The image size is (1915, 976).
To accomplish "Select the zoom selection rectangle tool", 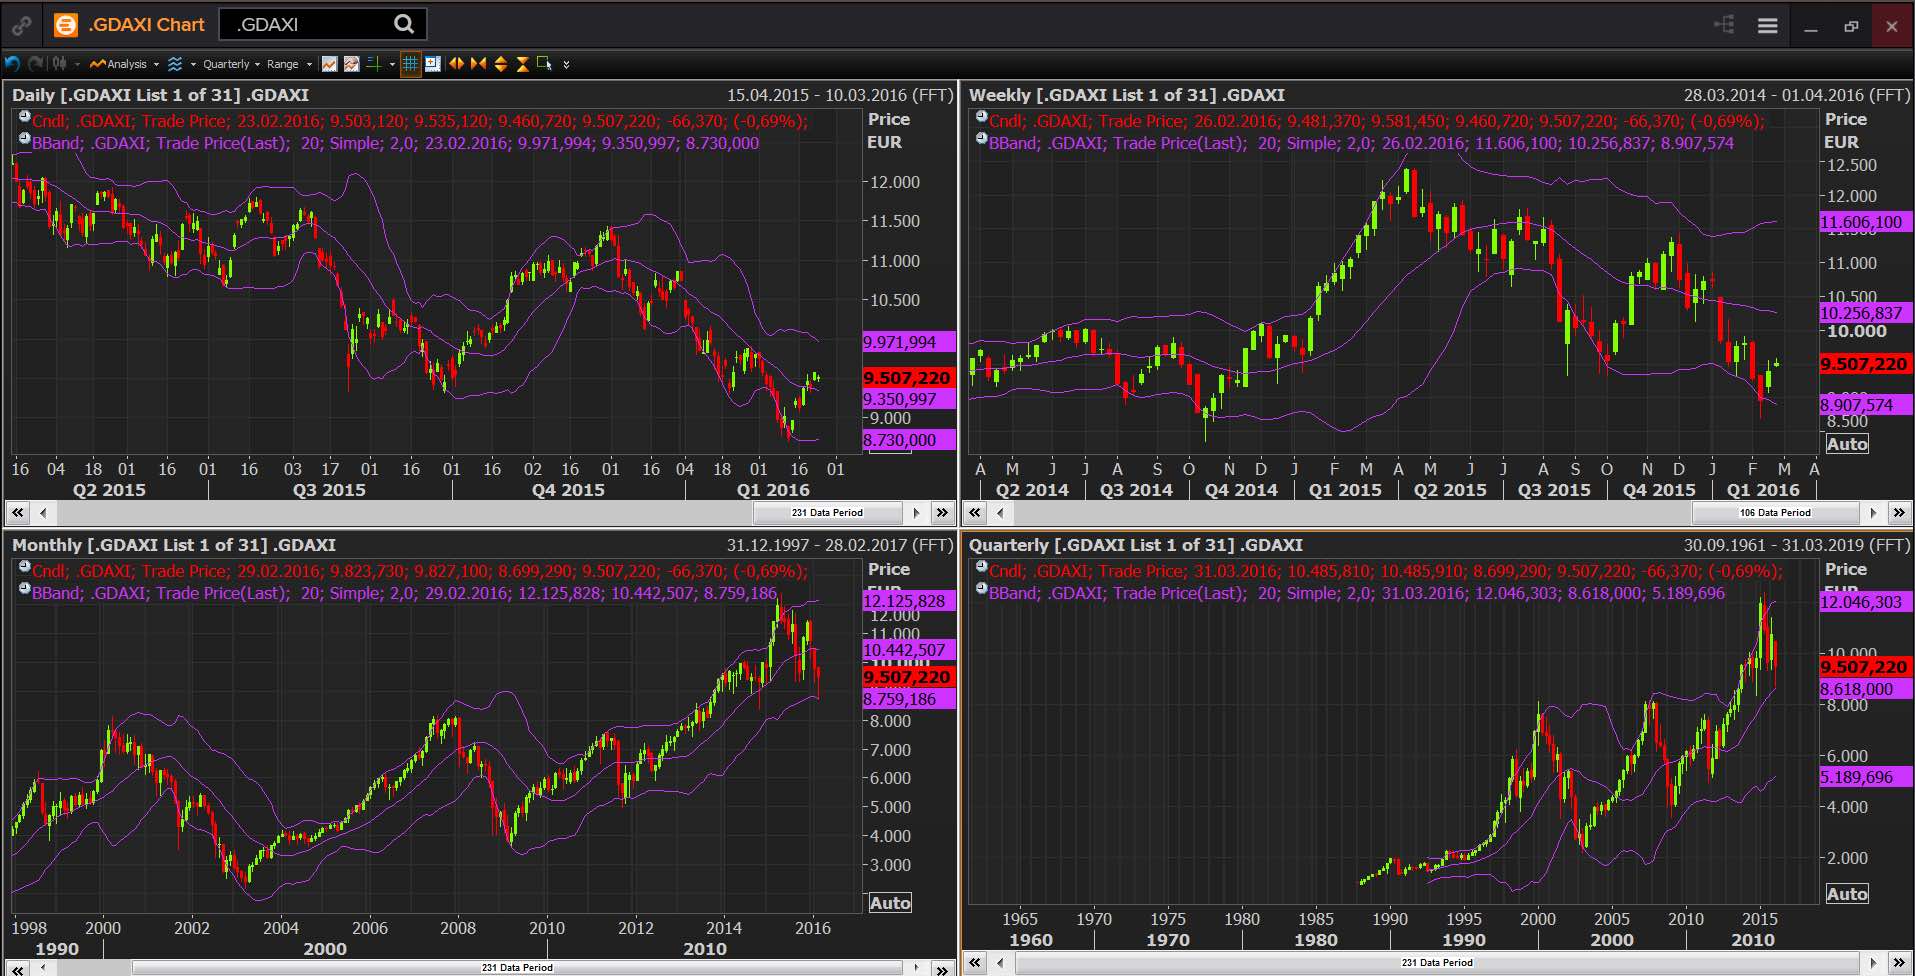I will click(x=544, y=64).
